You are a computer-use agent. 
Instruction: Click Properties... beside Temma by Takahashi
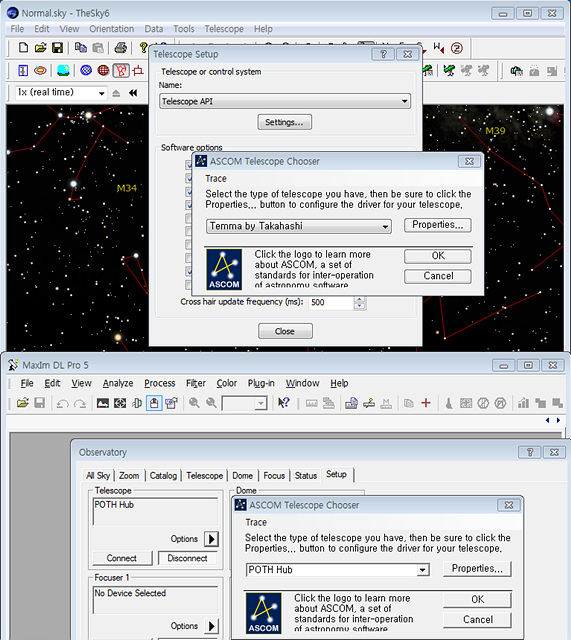[x=438, y=225]
